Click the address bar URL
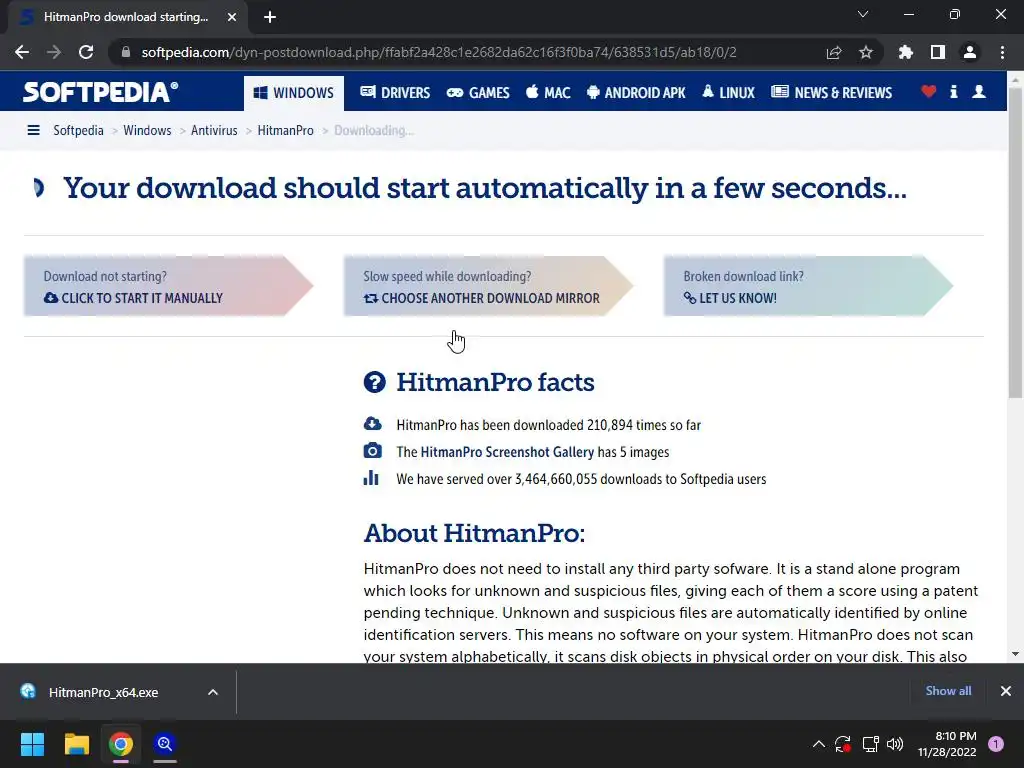The width and height of the screenshot is (1024, 768). tap(439, 52)
